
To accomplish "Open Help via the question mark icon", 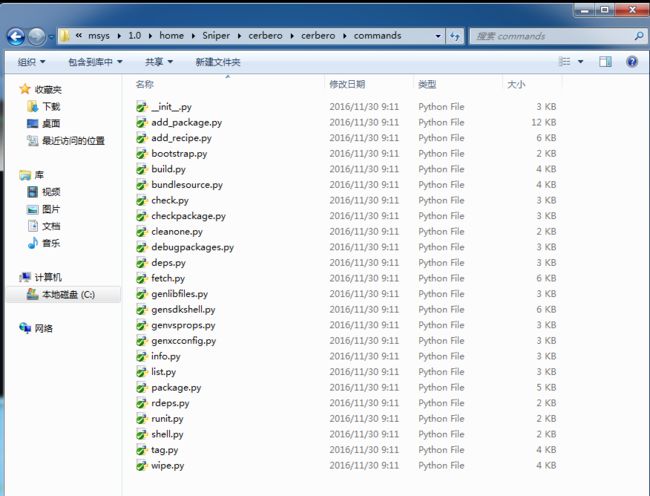I will point(632,62).
